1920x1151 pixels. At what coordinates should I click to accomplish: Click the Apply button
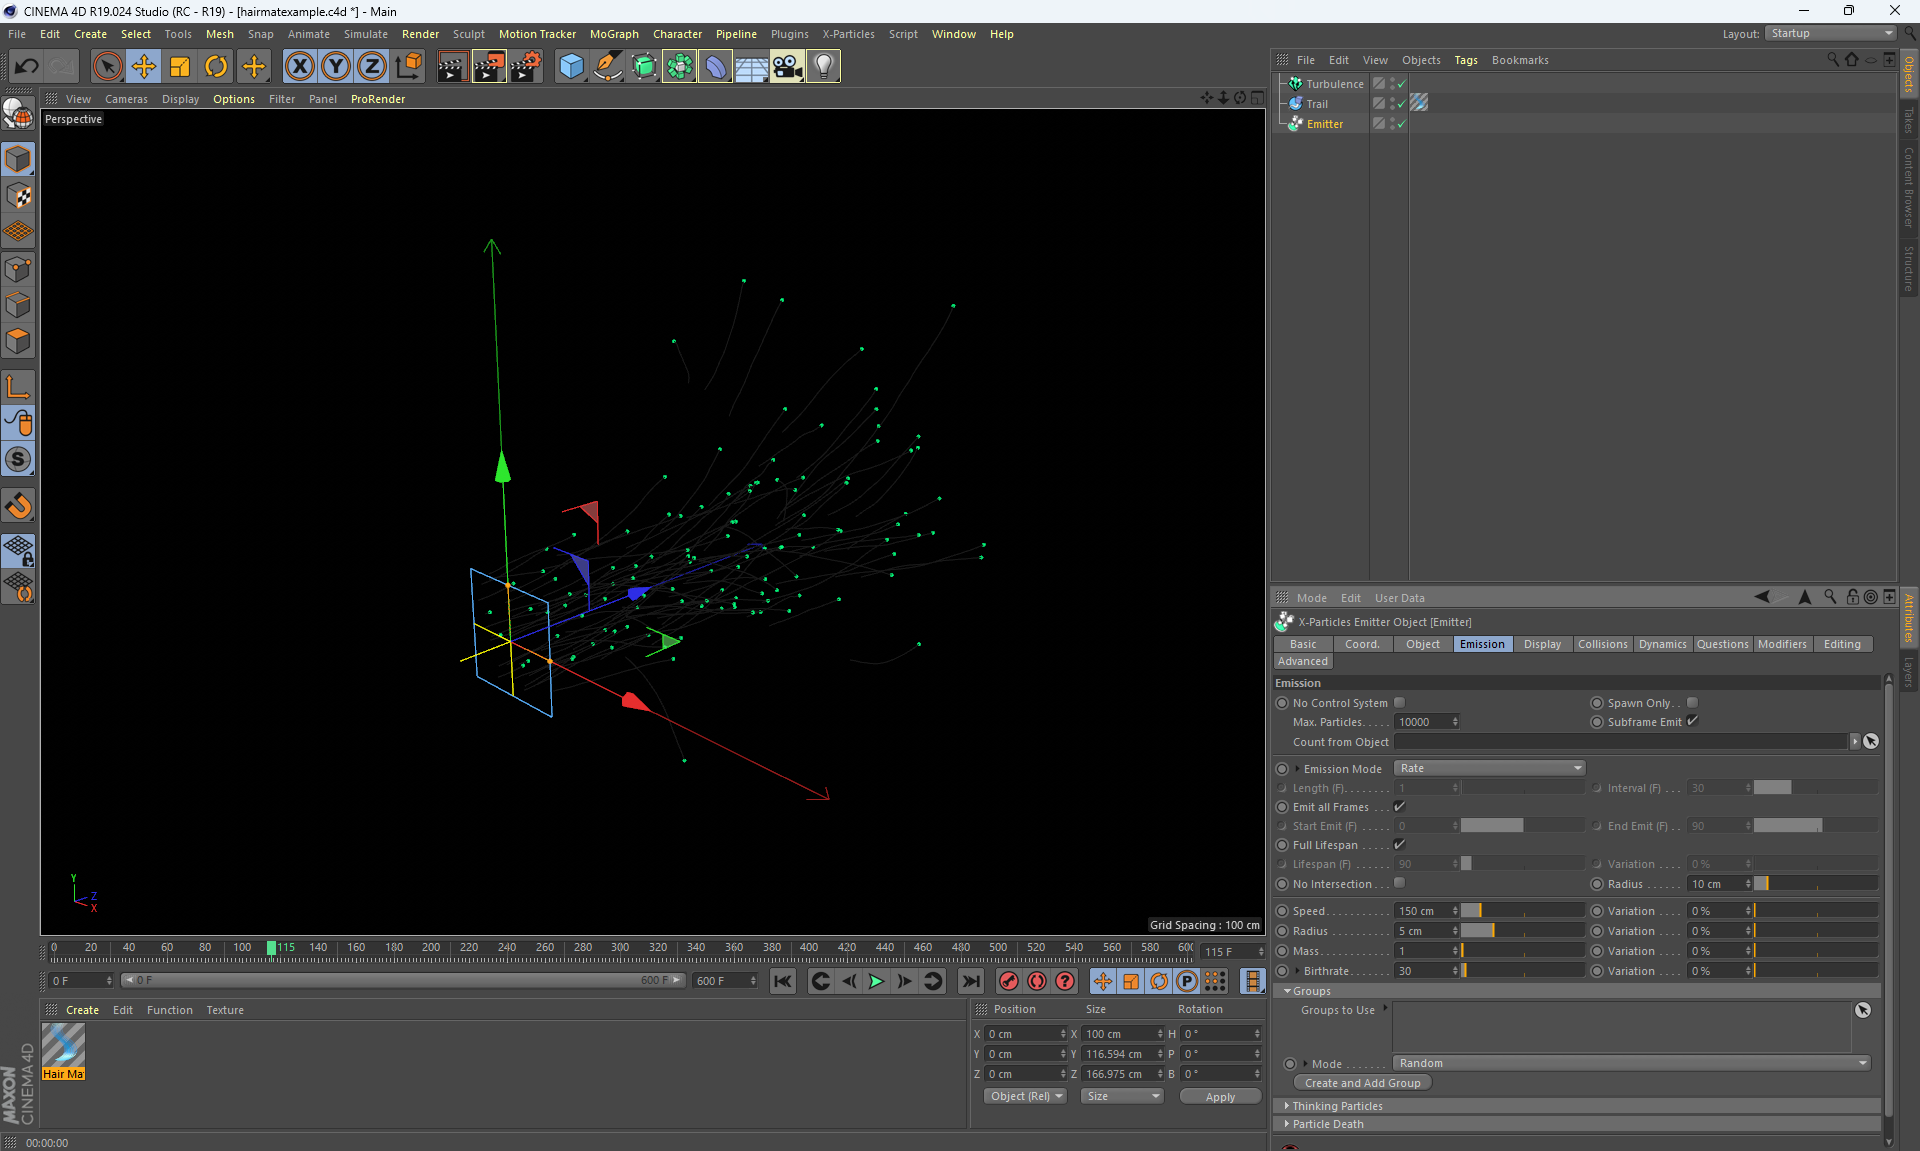[1219, 1097]
